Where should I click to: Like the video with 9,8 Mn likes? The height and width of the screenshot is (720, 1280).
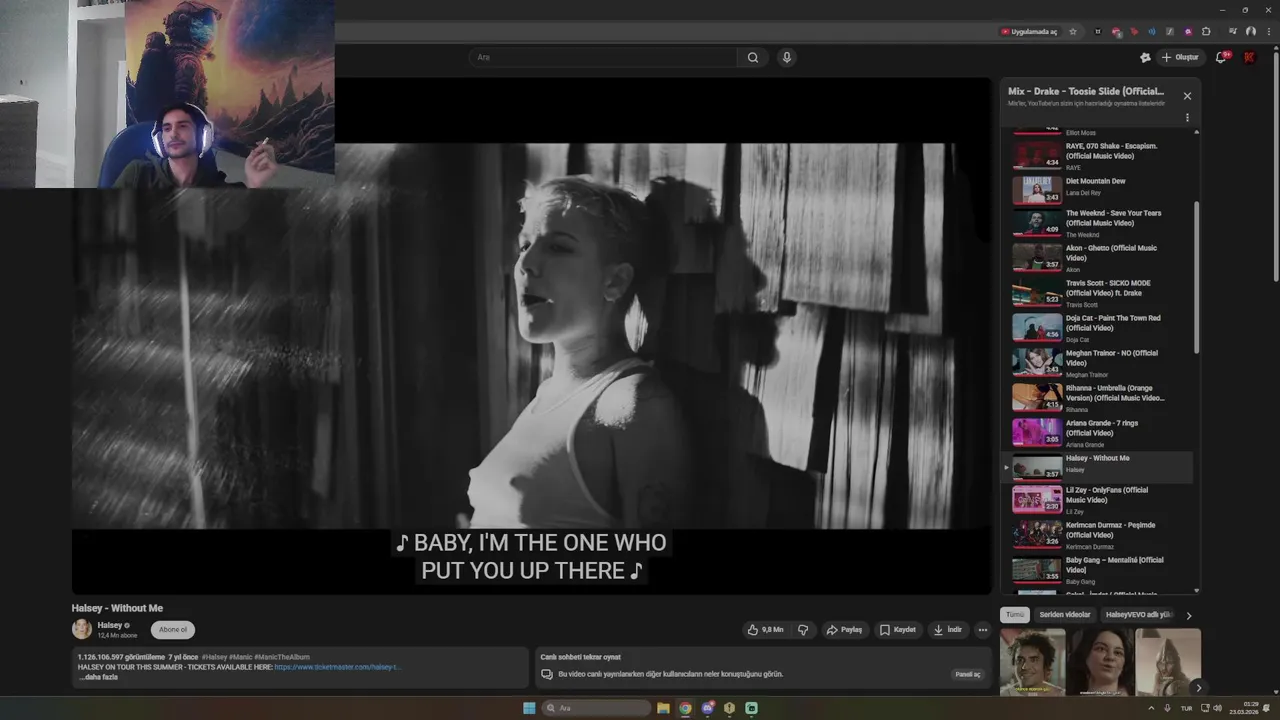click(x=765, y=630)
